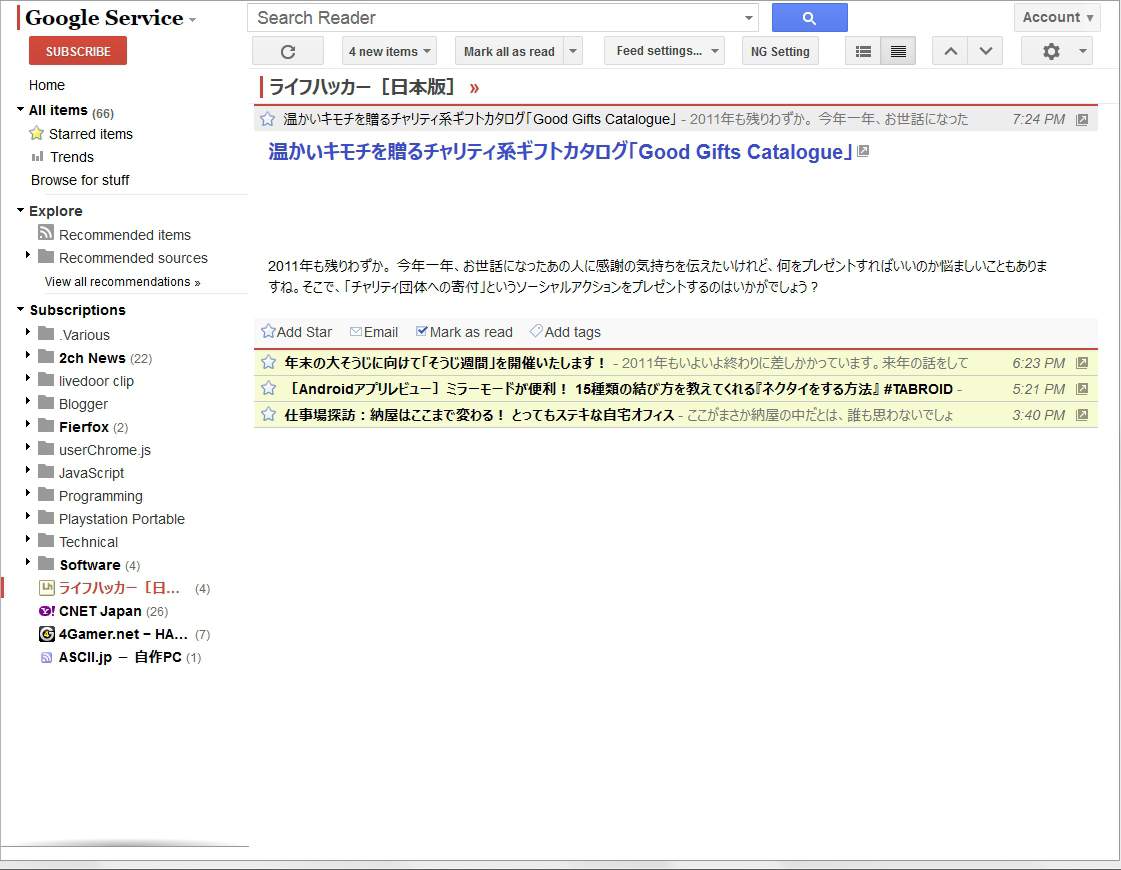Star the 仕事場探訪 item
The image size is (1121, 870).
[x=268, y=415]
